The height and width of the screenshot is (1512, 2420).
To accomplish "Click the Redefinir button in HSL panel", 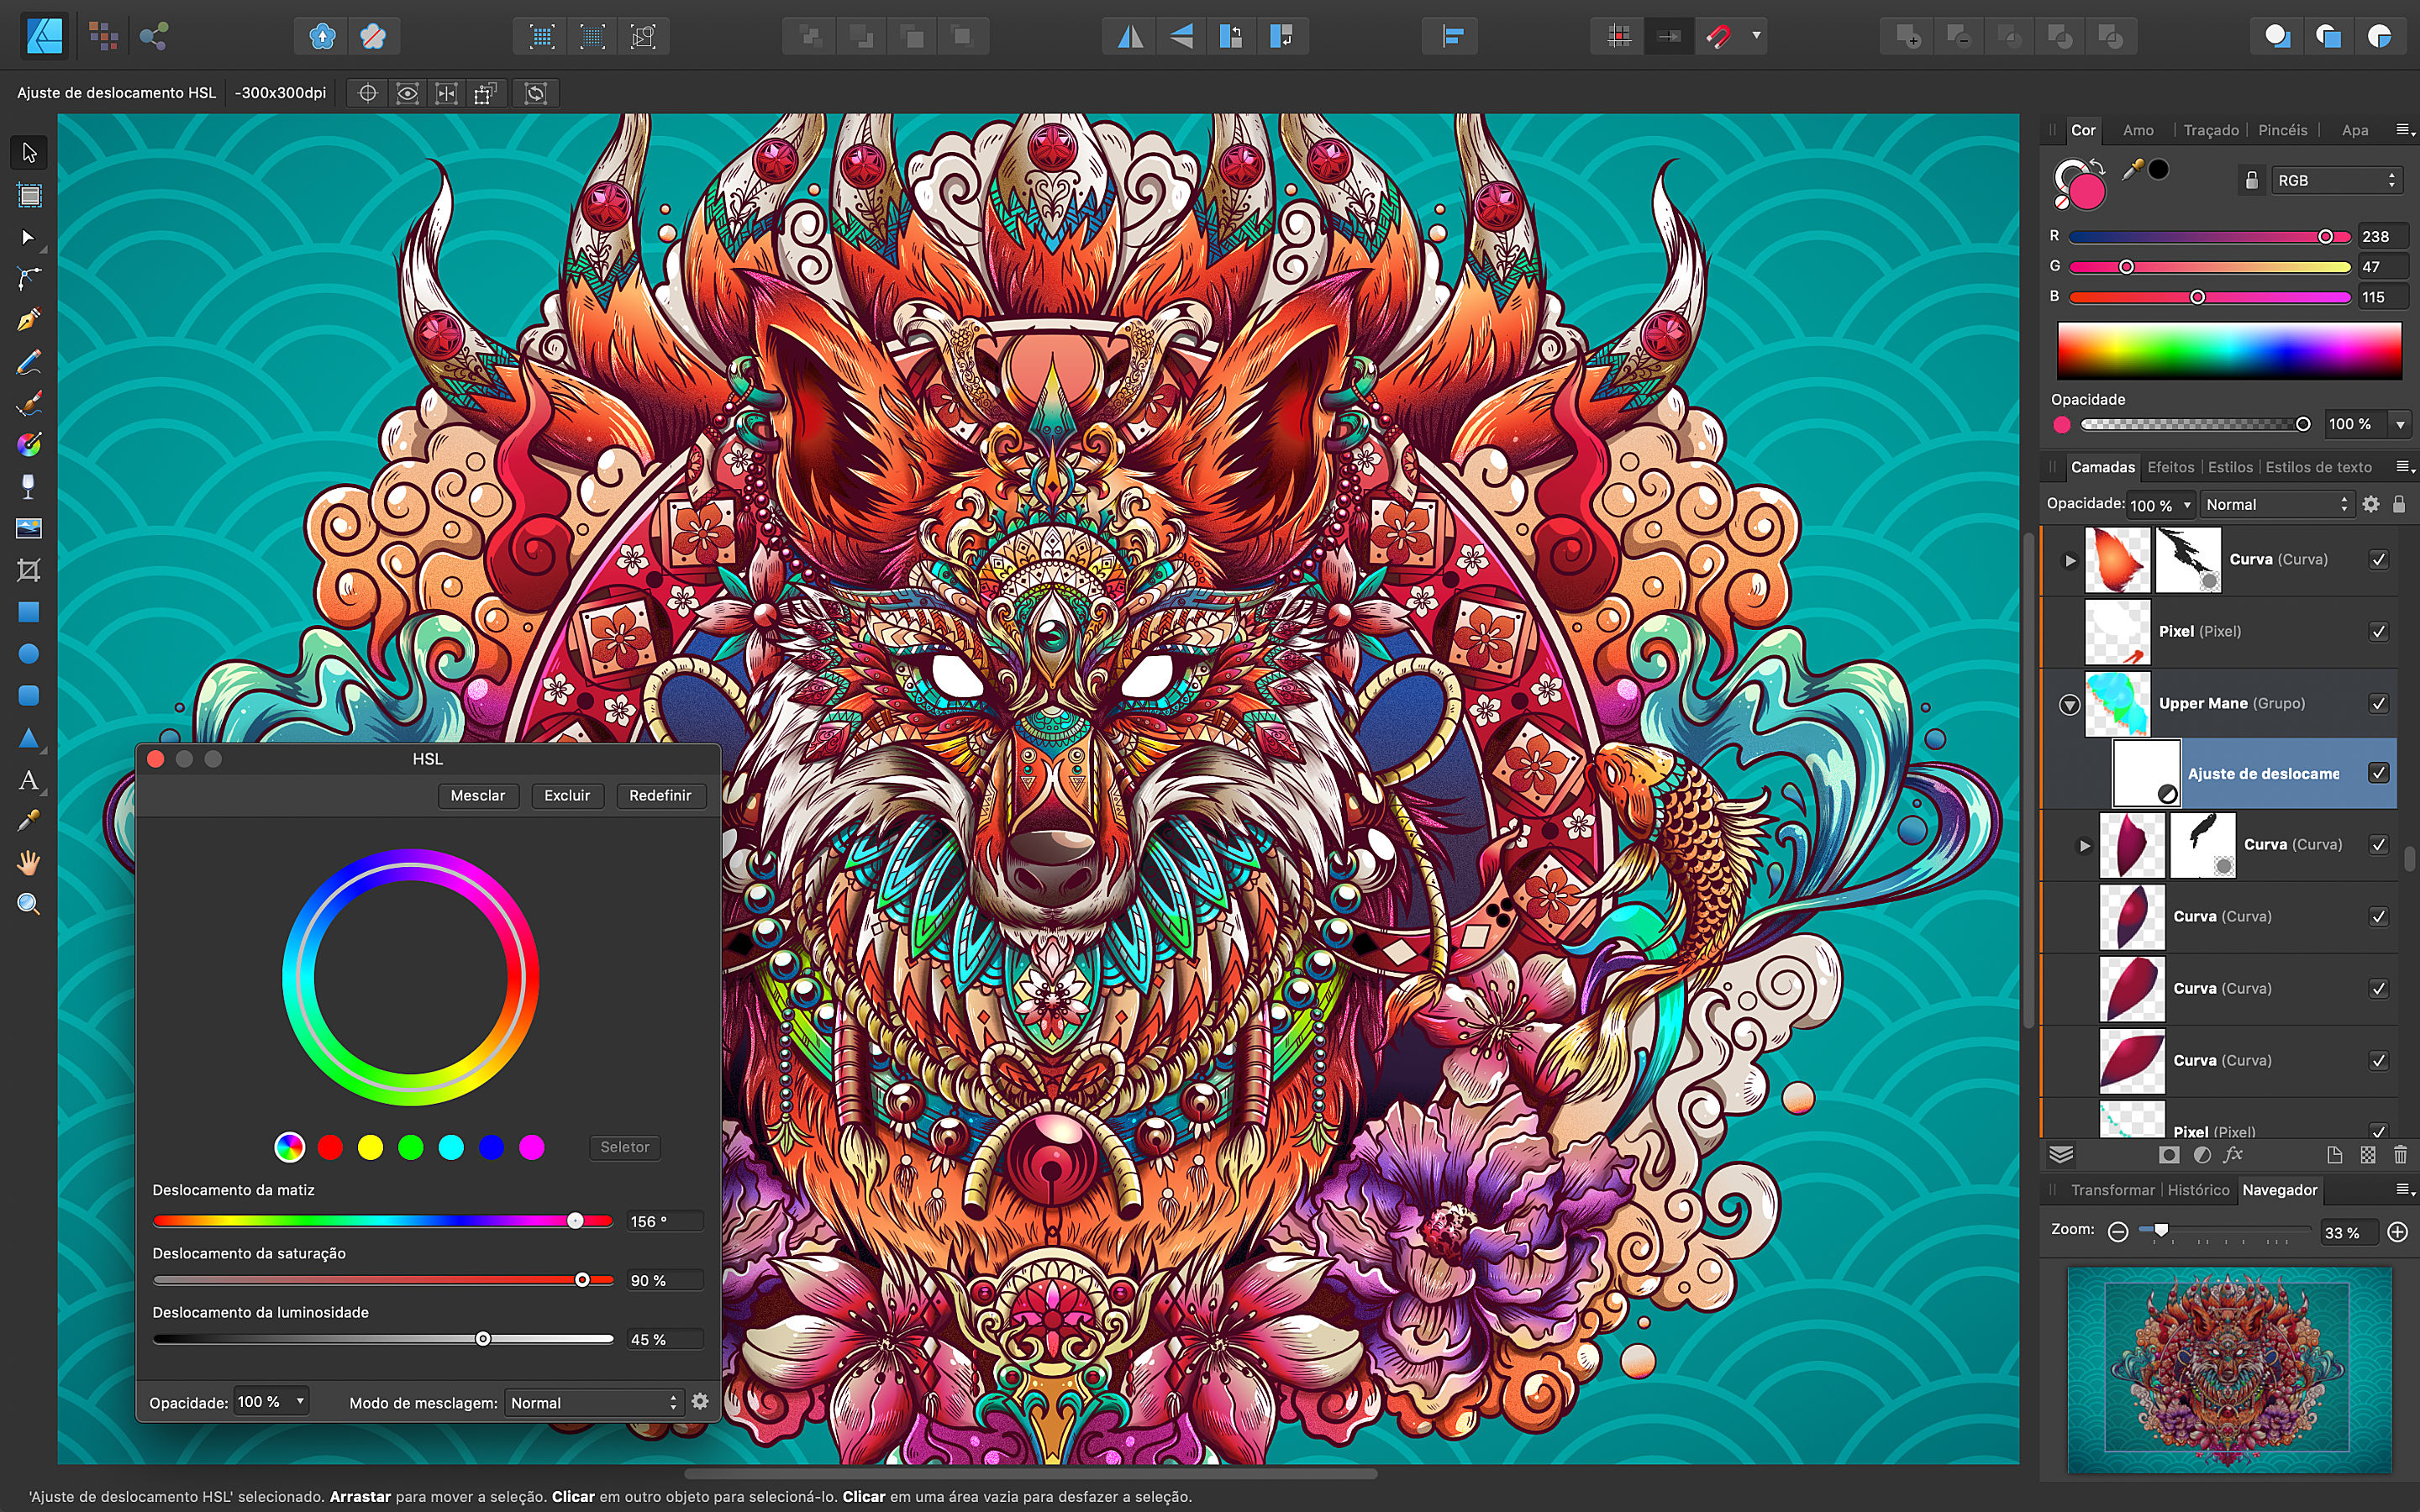I will click(660, 795).
